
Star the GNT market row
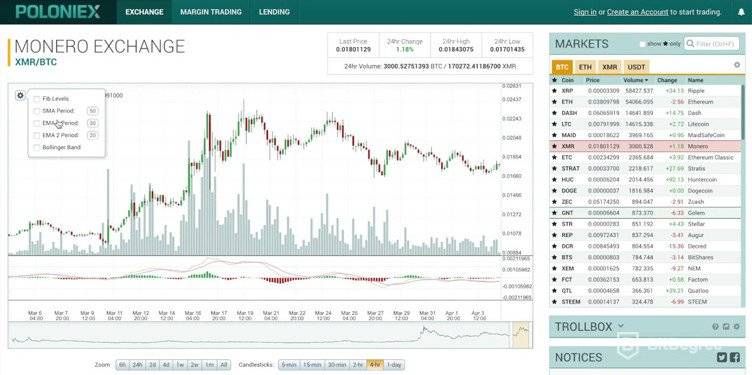pyautogui.click(x=554, y=212)
